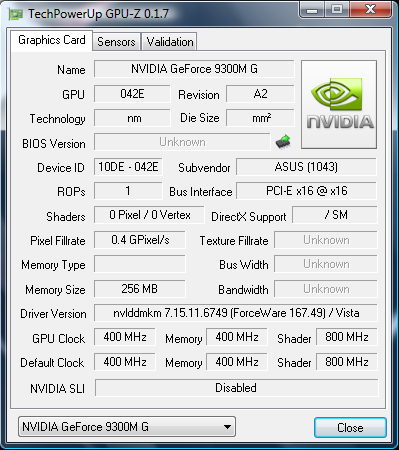The width and height of the screenshot is (399, 450).
Task: Click the GPU-Z title bar app icon
Action: (x=16, y=14)
